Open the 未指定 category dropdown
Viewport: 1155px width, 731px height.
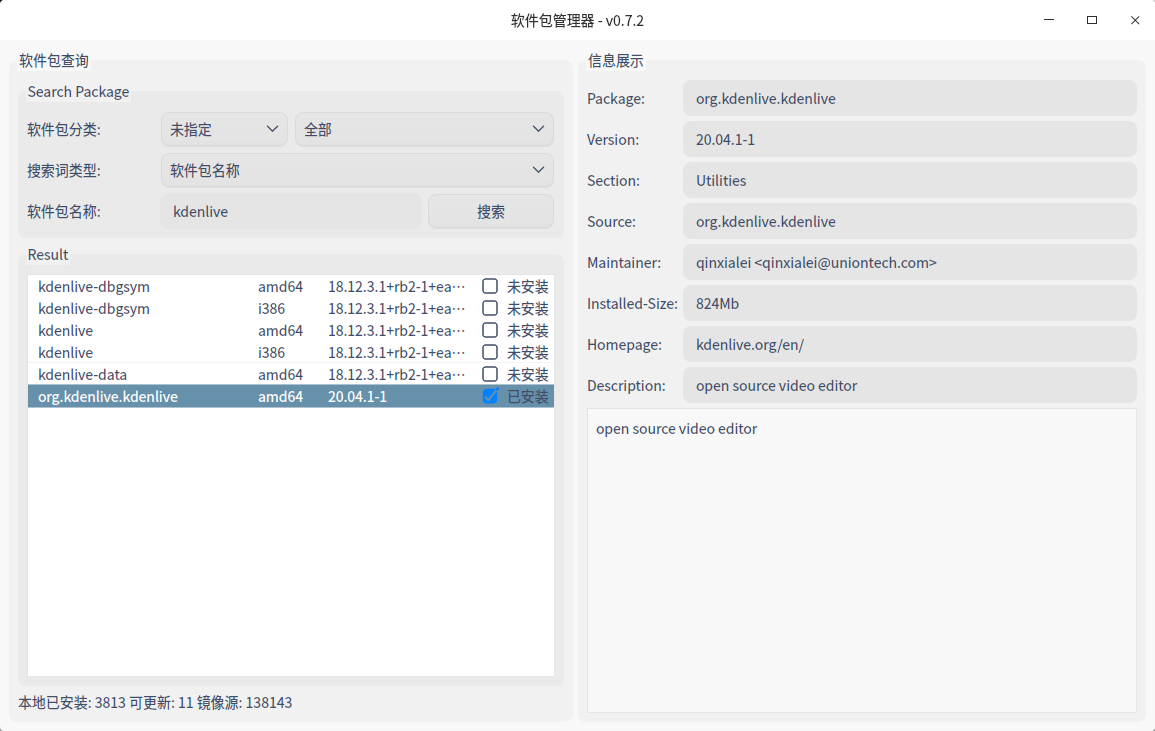pos(224,129)
